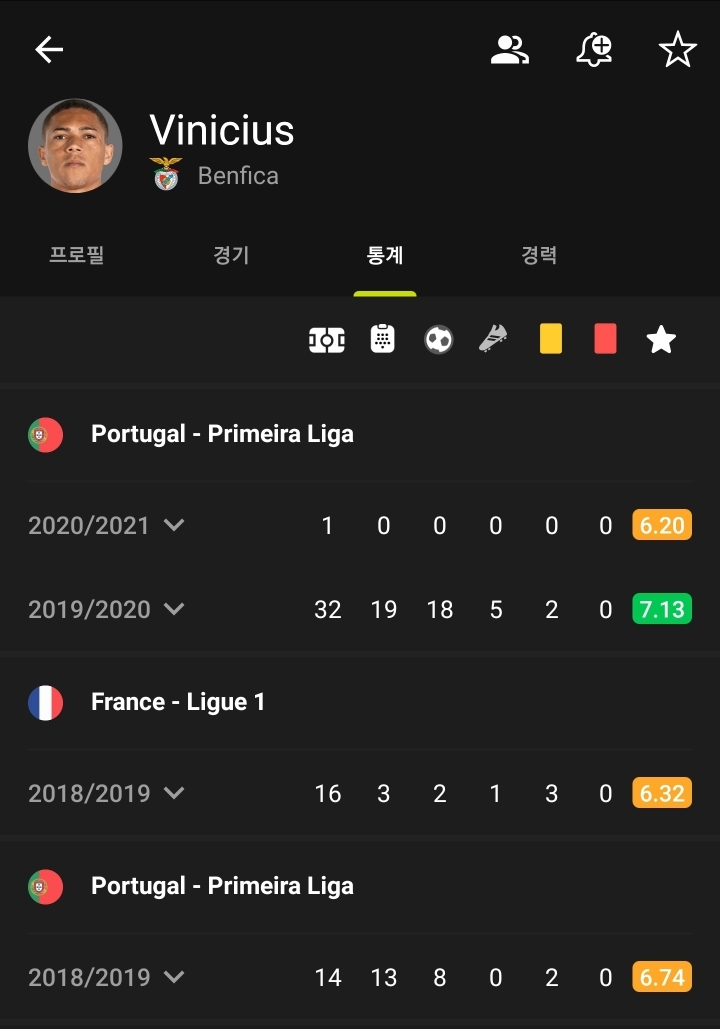Click the yellow card icon

(550, 338)
